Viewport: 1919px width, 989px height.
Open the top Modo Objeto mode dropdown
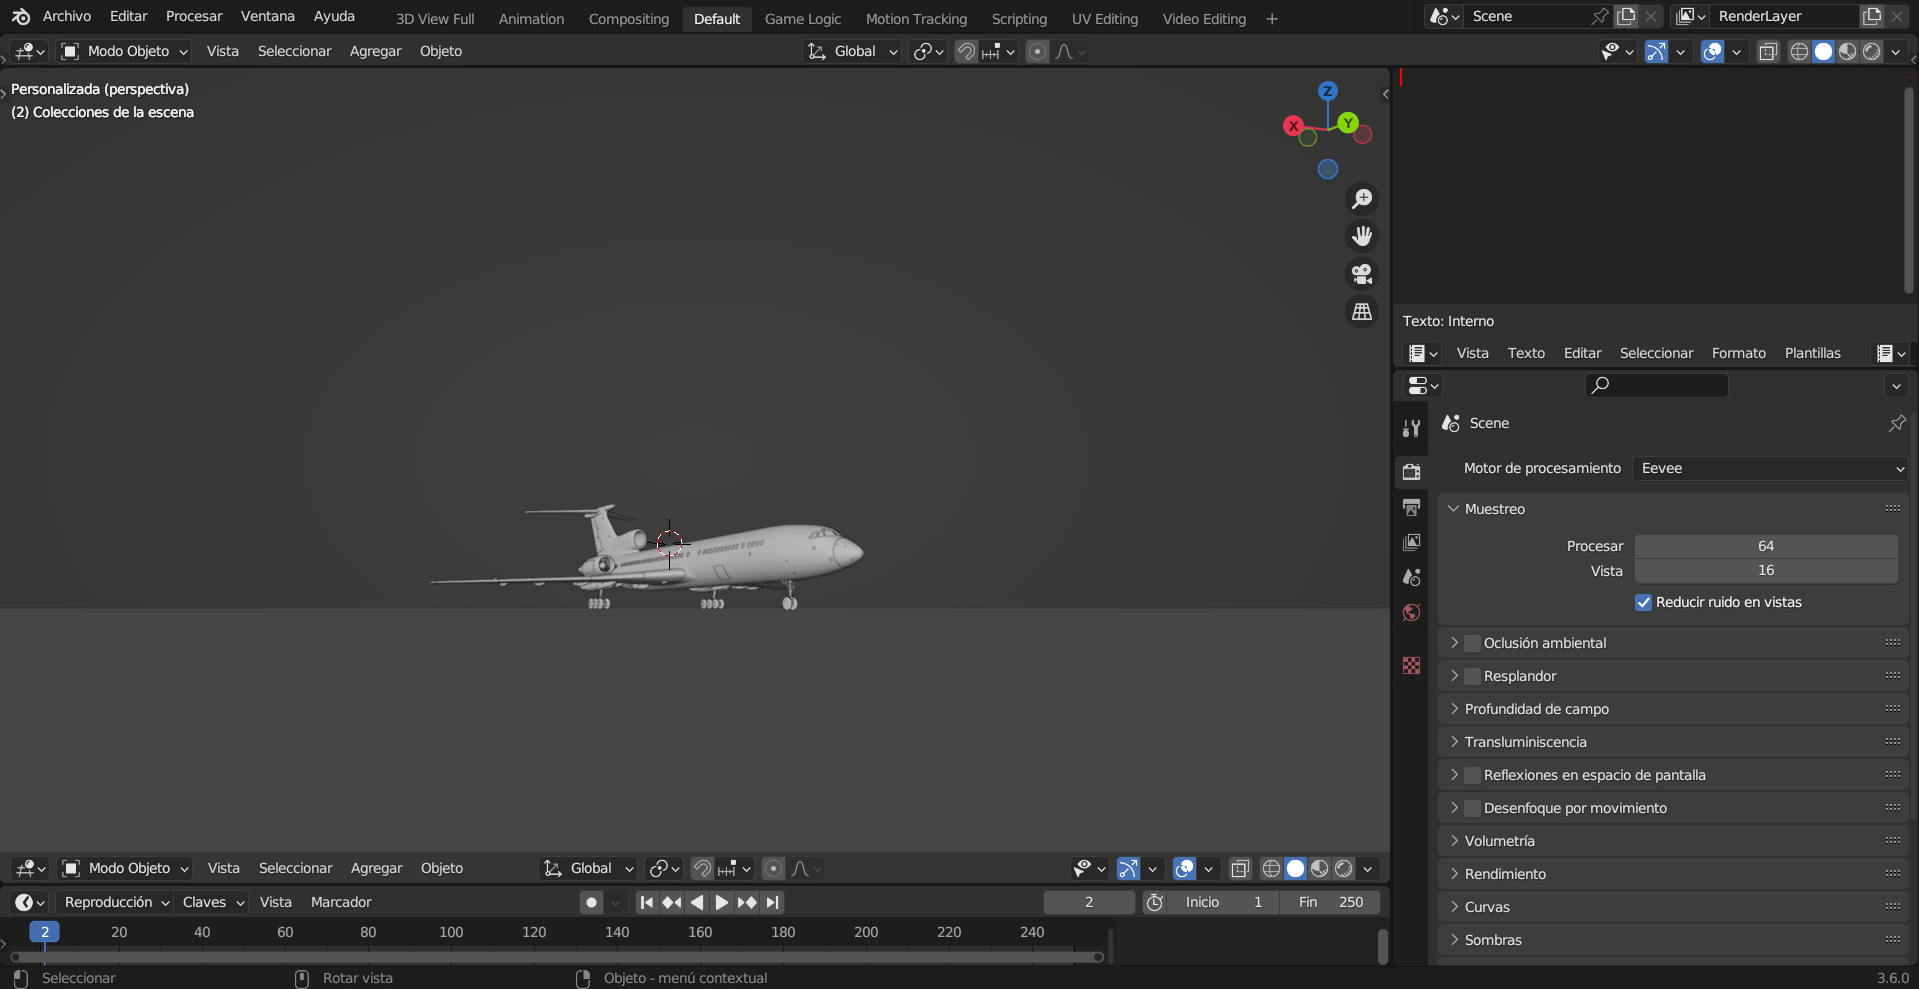125,51
